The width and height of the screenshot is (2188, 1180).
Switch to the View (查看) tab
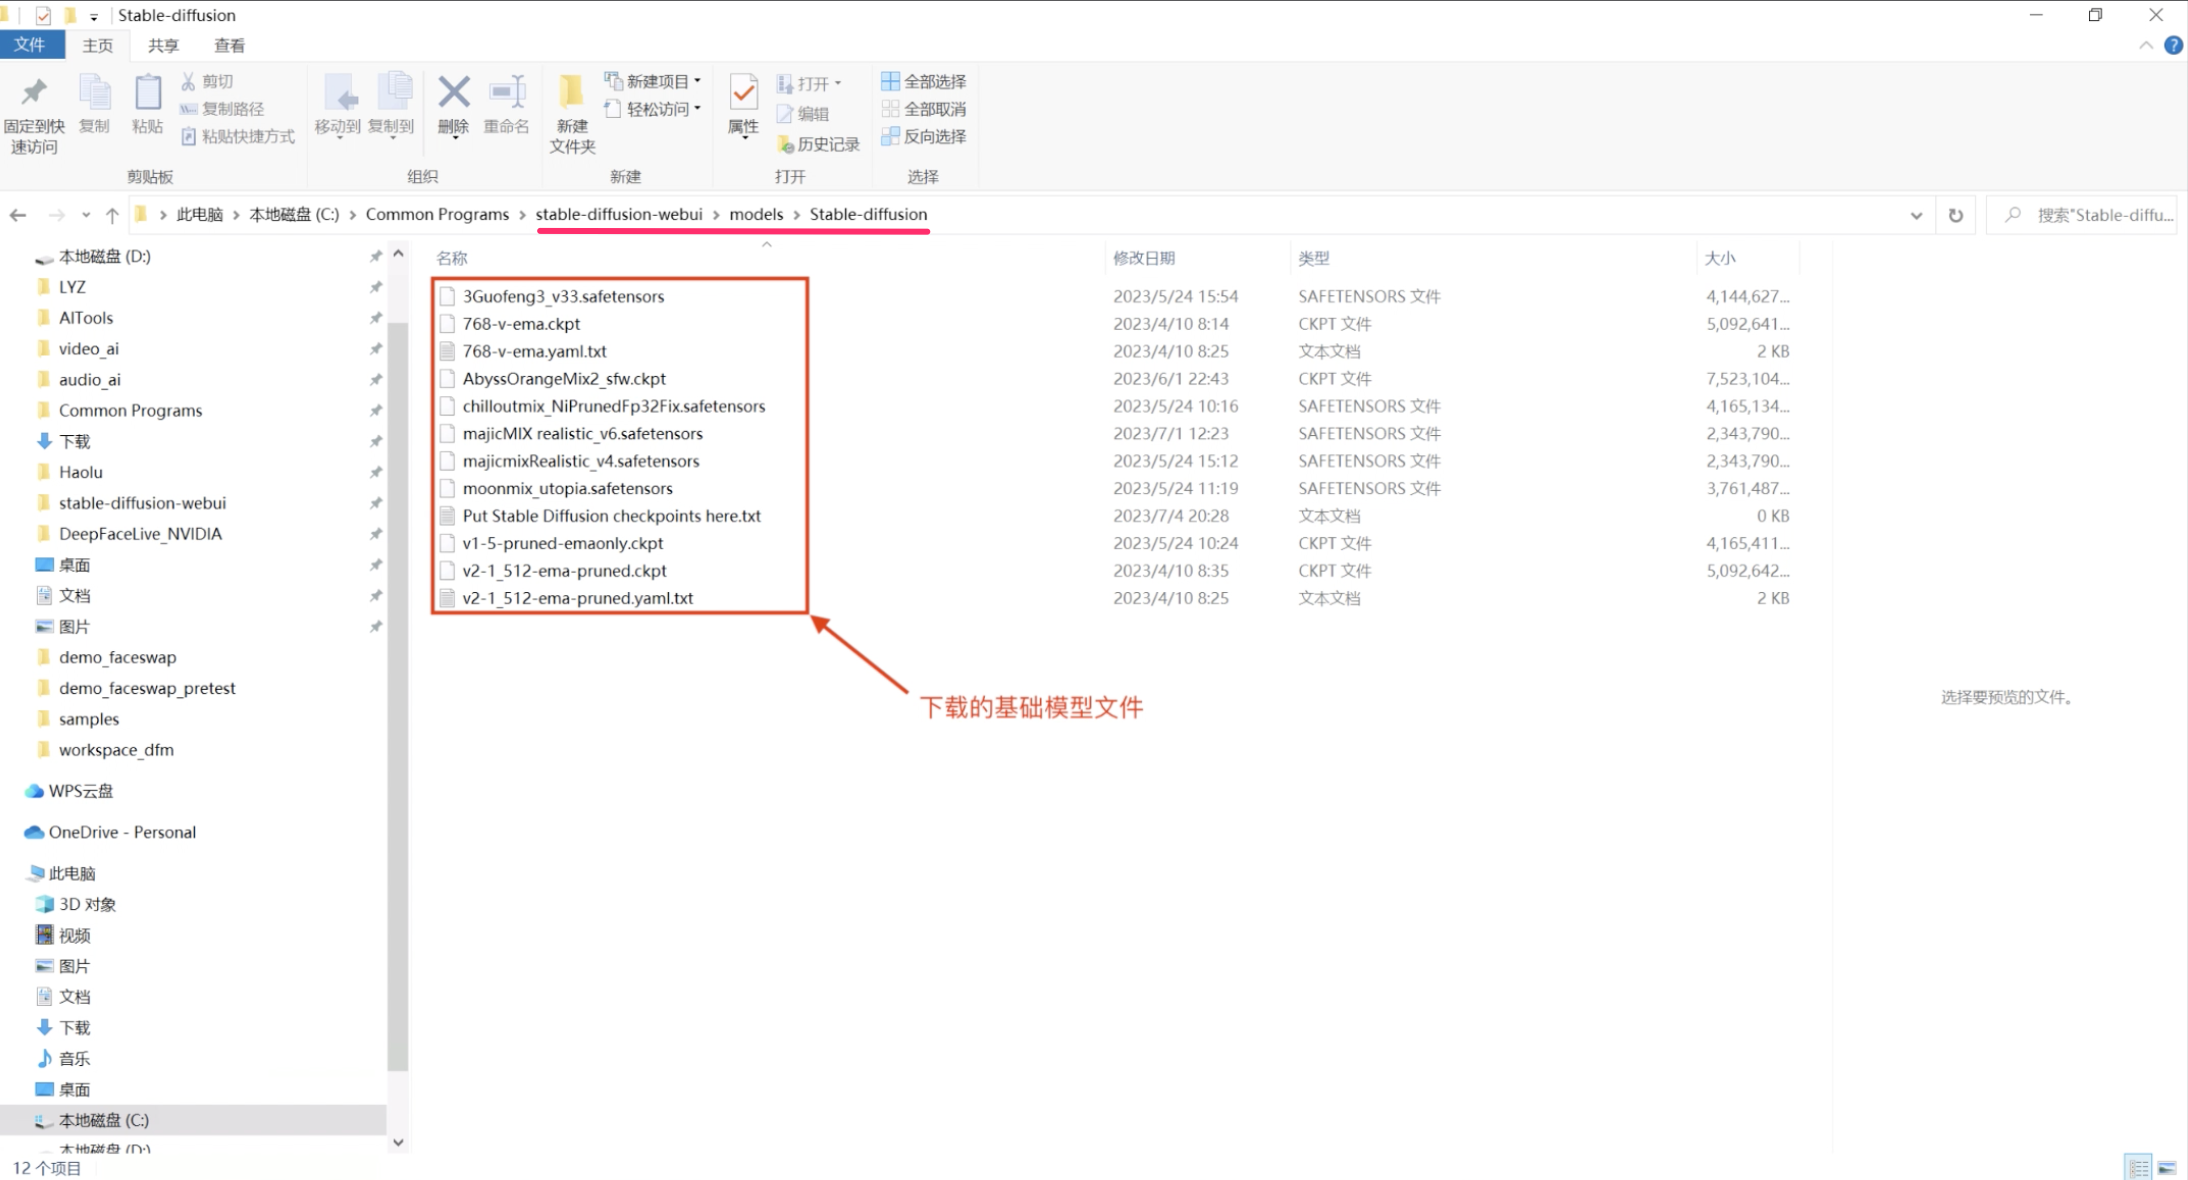point(229,45)
